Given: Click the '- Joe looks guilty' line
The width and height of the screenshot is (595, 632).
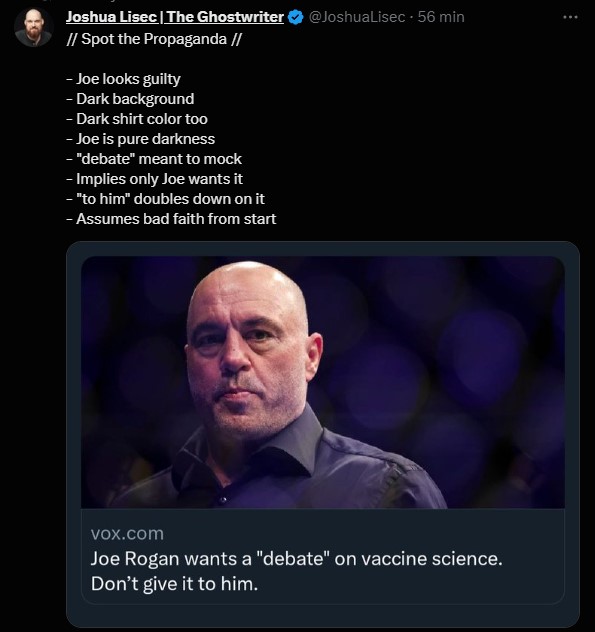Looking at the screenshot, I should (x=123, y=79).
